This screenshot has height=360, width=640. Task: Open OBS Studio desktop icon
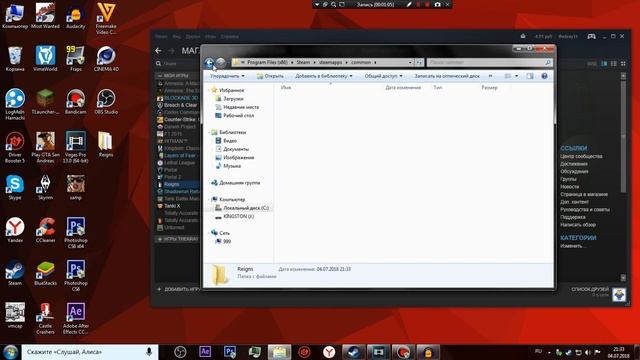click(106, 102)
